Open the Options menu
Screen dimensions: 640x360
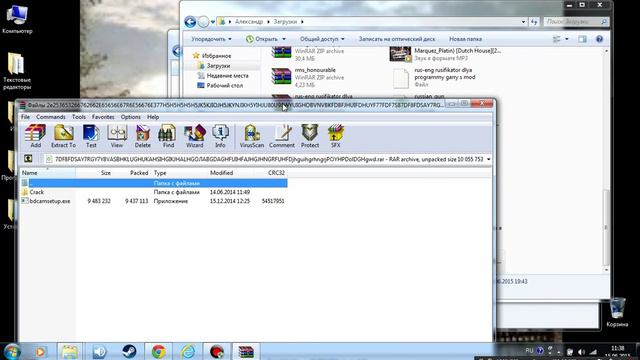131,117
